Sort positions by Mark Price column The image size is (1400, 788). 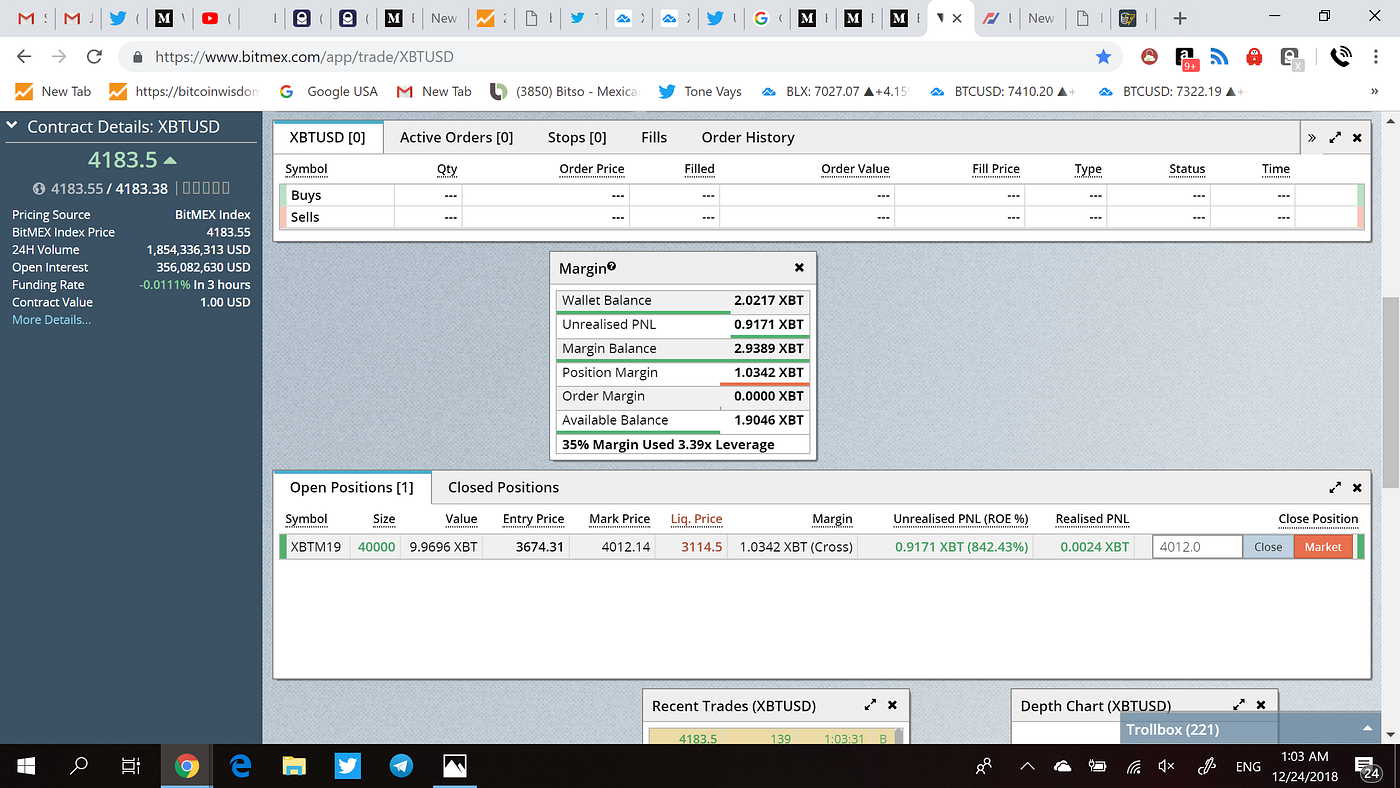click(619, 519)
